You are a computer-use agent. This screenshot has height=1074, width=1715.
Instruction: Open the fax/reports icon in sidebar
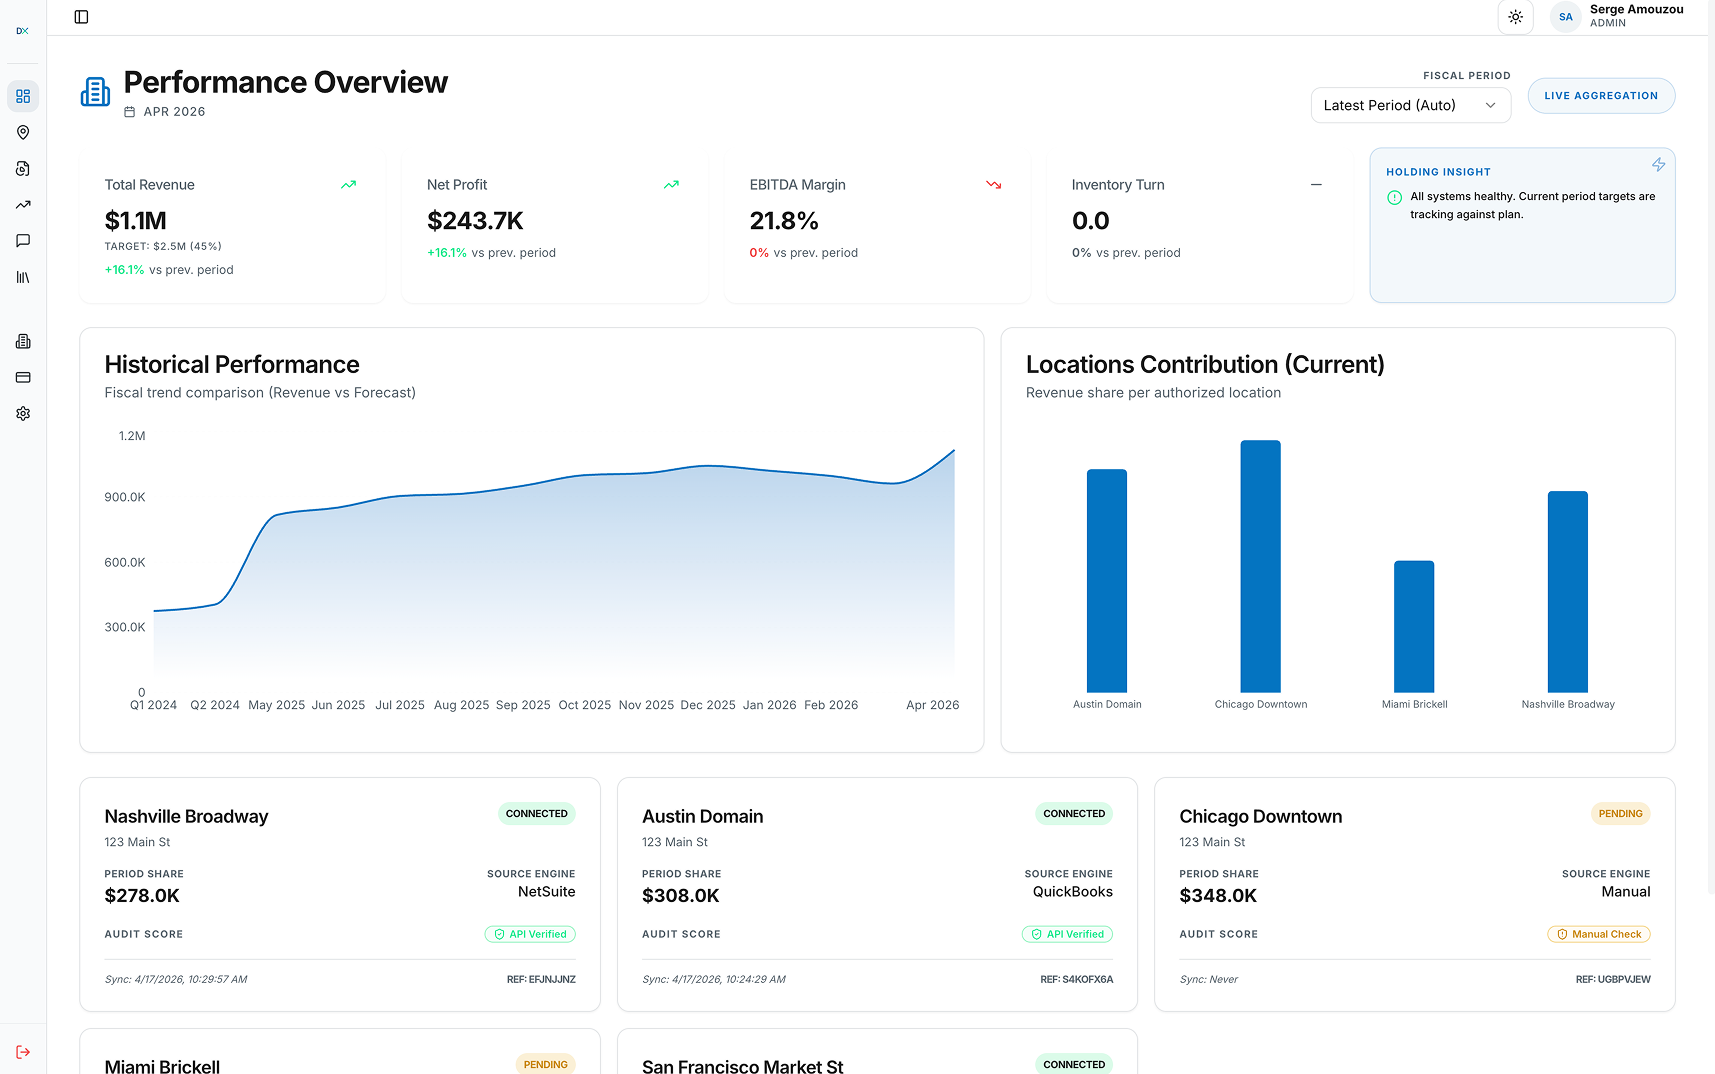click(x=22, y=341)
